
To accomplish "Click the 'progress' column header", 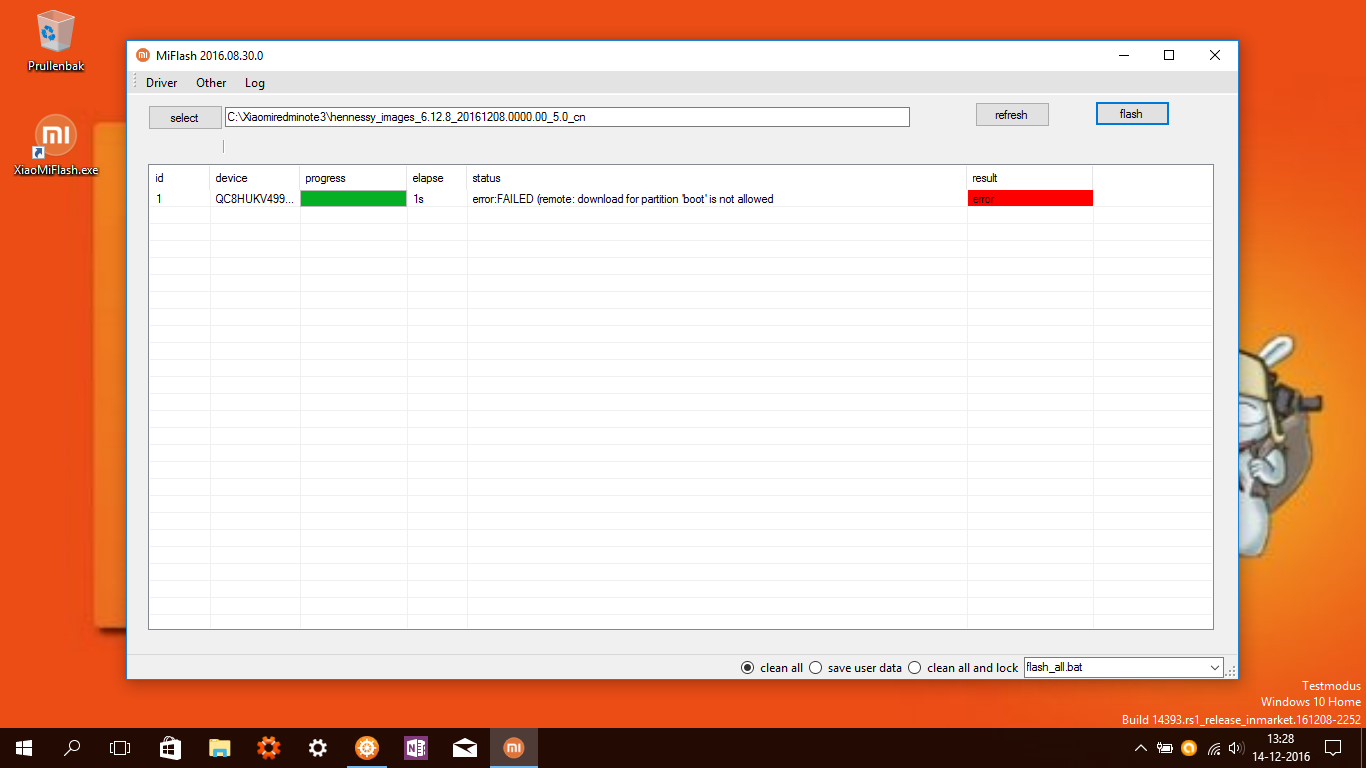I will pos(353,178).
